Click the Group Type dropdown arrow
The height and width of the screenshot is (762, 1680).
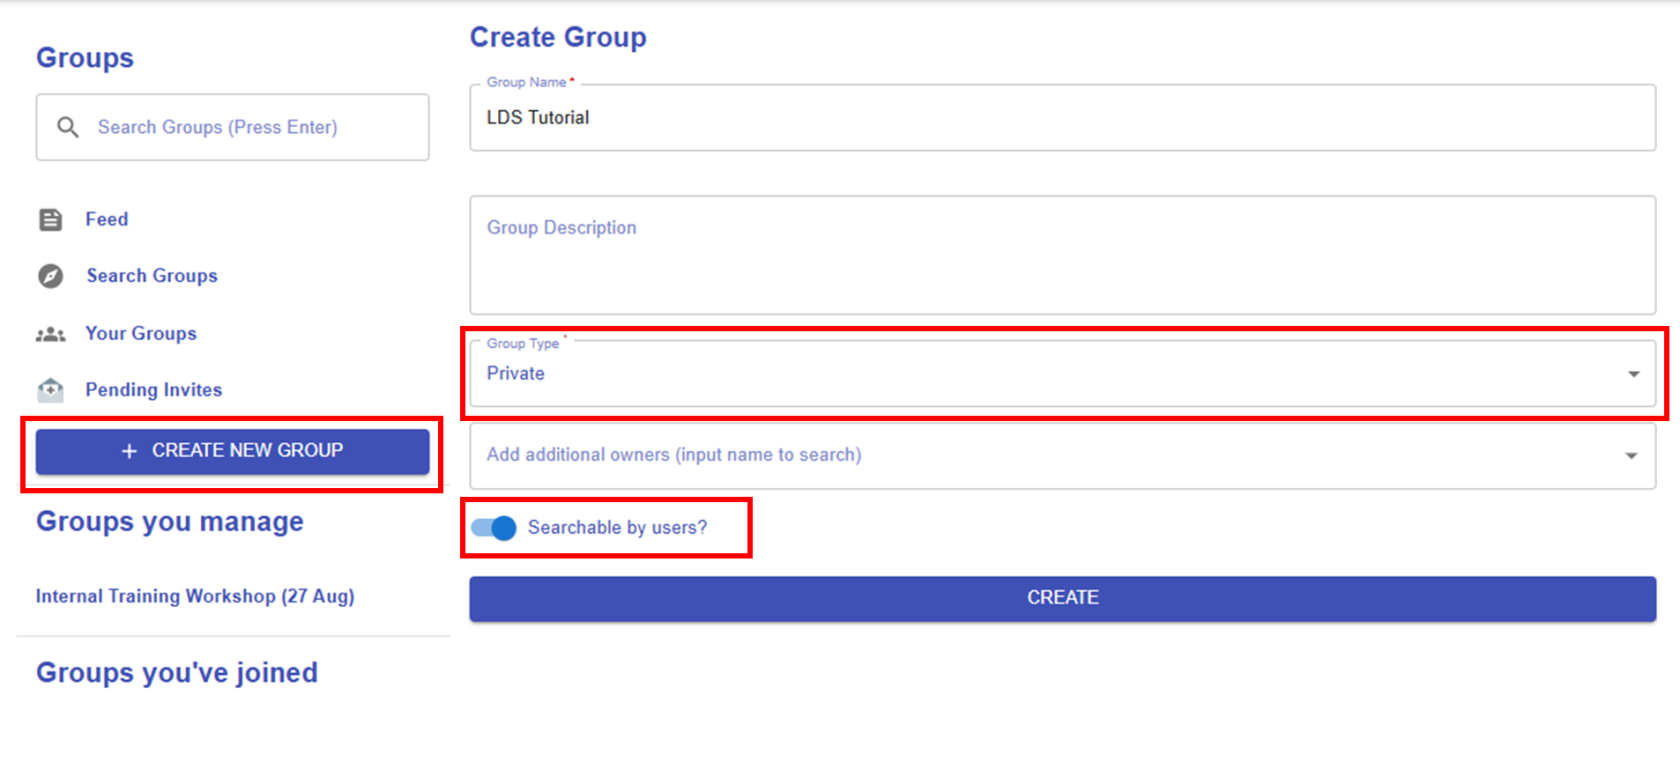pyautogui.click(x=1633, y=374)
